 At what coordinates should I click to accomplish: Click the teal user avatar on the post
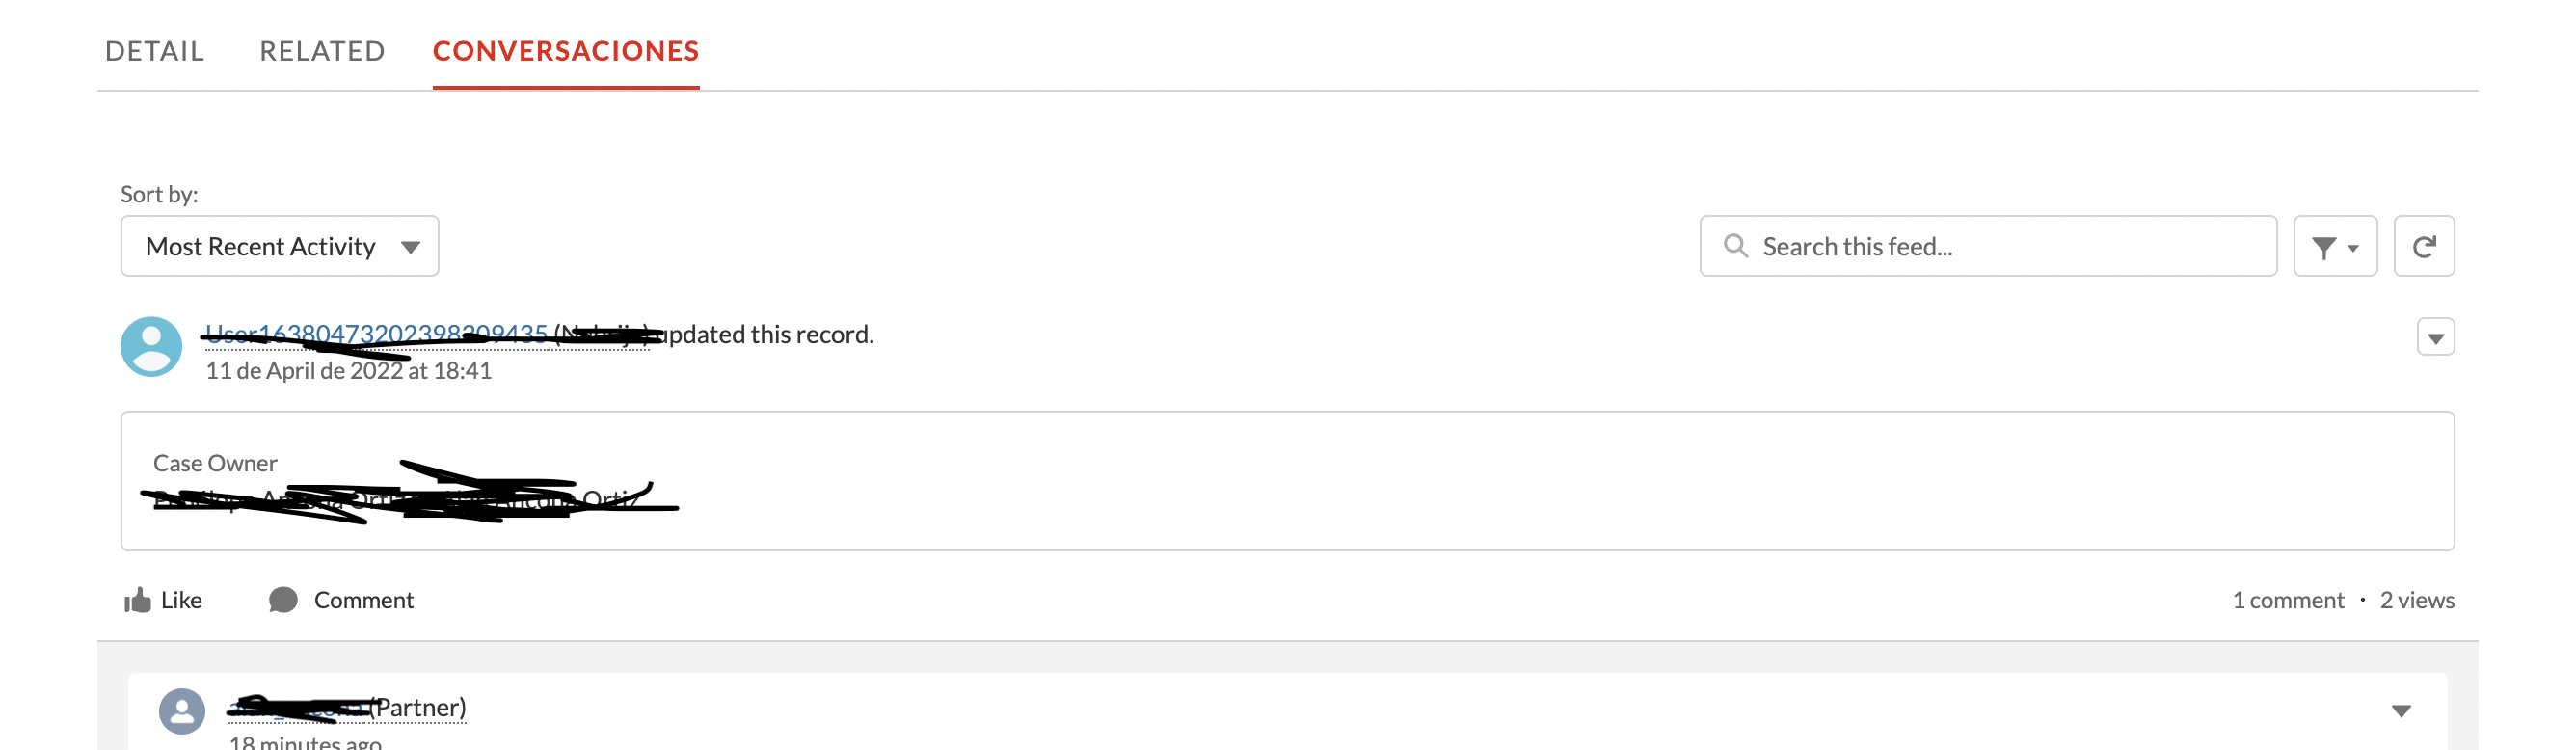click(x=151, y=346)
